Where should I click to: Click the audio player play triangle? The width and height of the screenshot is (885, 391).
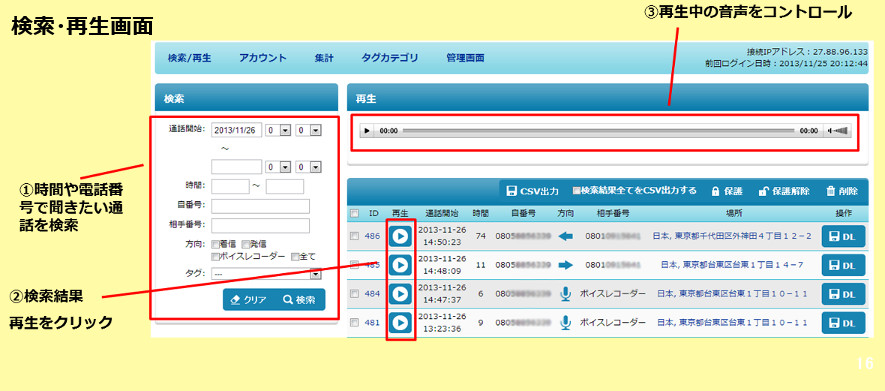coord(367,131)
